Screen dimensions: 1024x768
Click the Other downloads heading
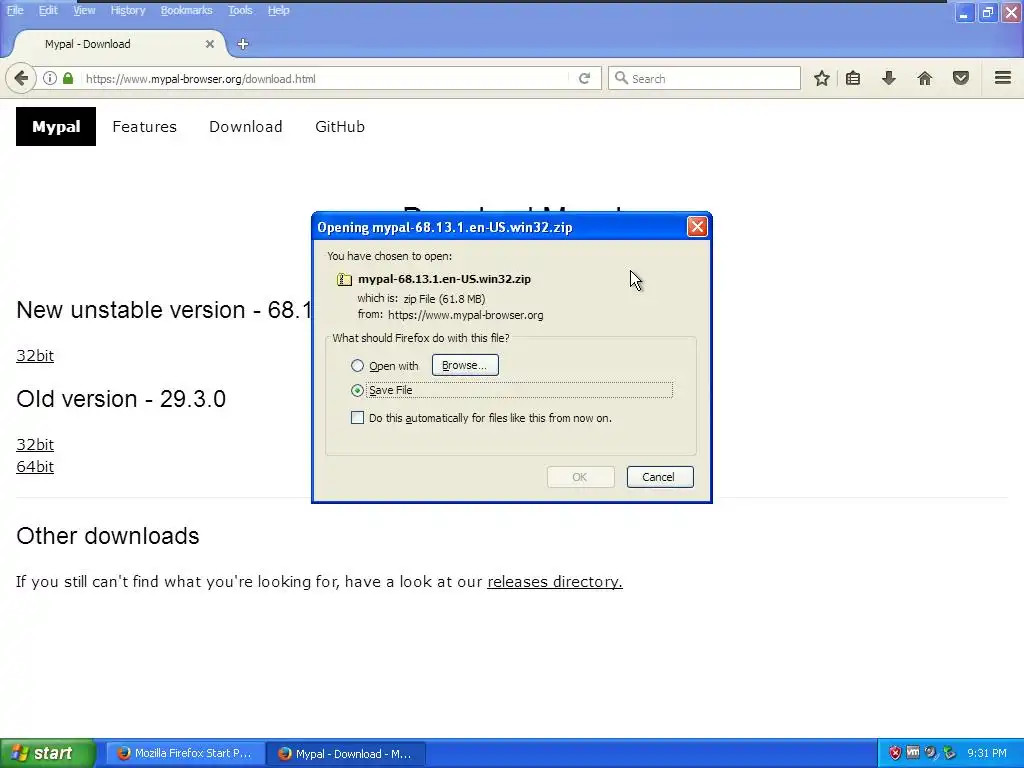[108, 536]
